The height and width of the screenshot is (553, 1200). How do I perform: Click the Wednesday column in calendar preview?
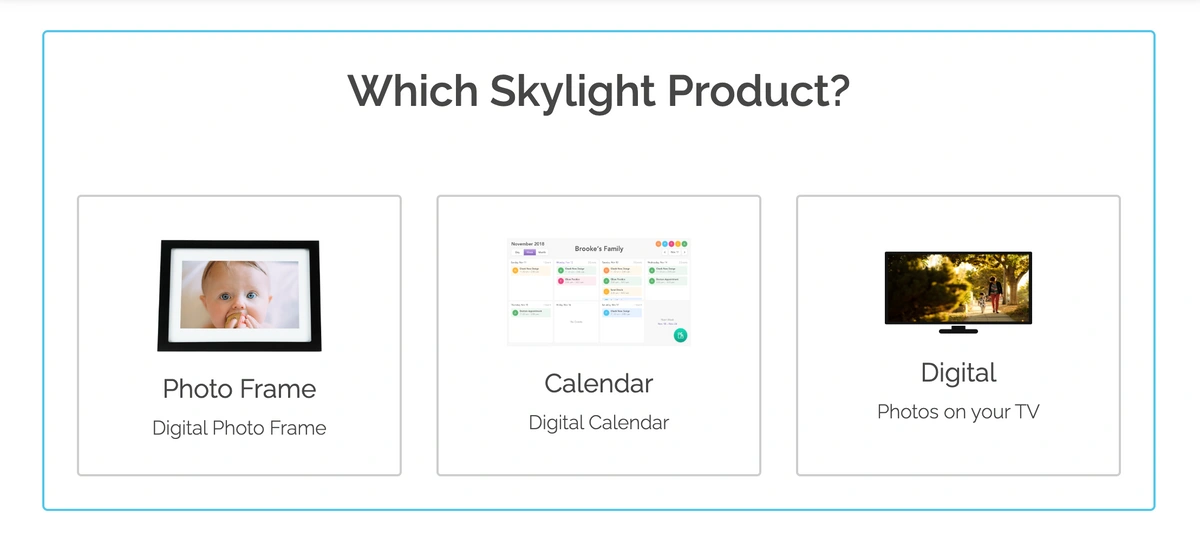click(667, 280)
